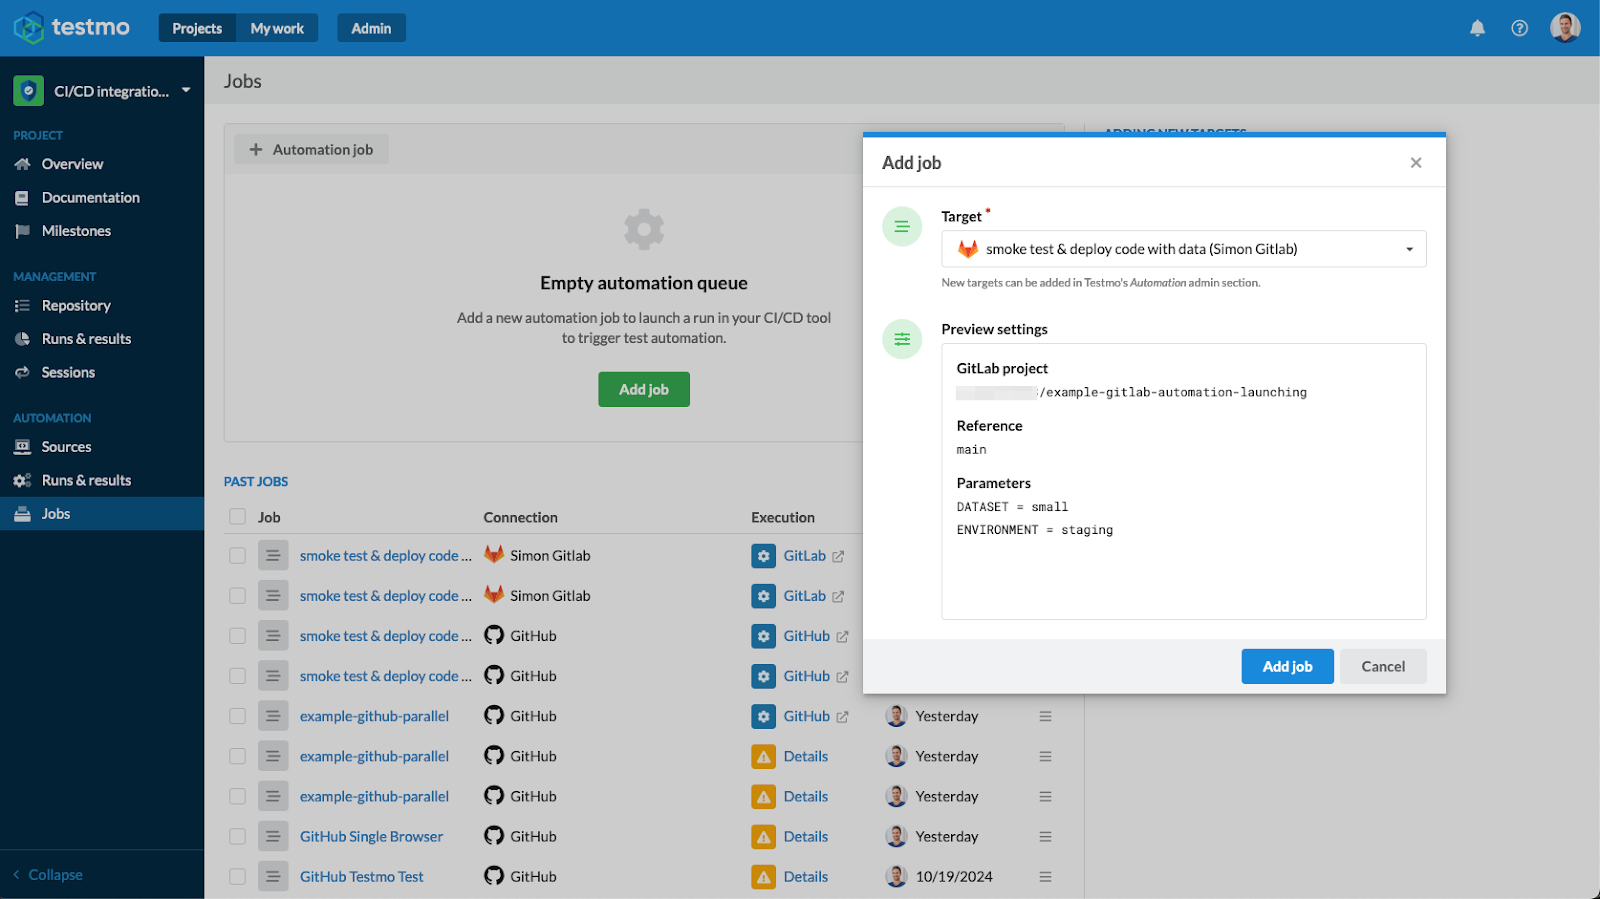This screenshot has height=899, width=1600.
Task: Click warning icon in GitHub Single Browser row
Action: point(764,836)
